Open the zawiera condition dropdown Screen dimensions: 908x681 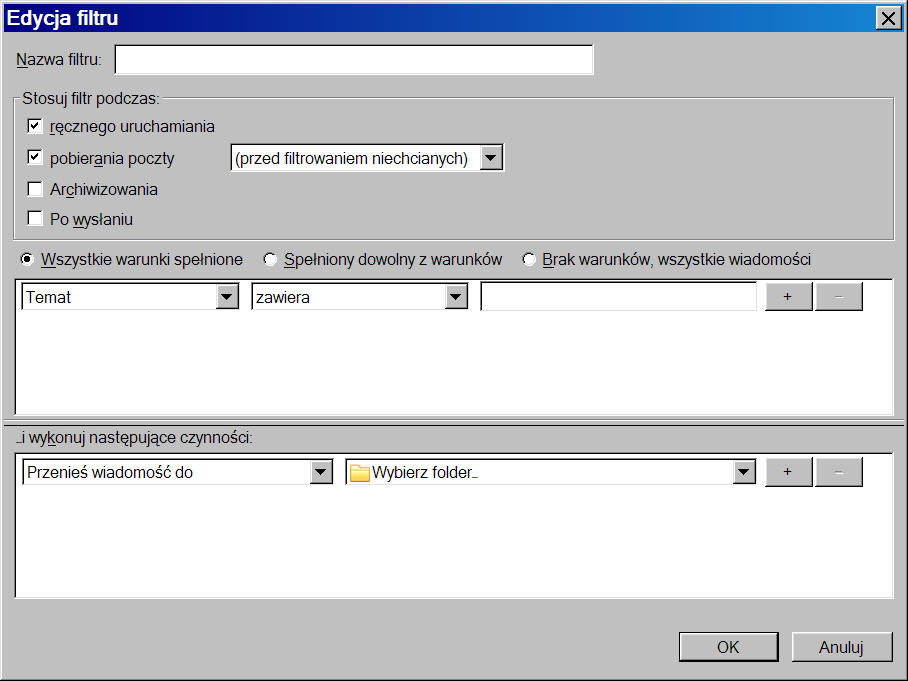pyautogui.click(x=456, y=297)
